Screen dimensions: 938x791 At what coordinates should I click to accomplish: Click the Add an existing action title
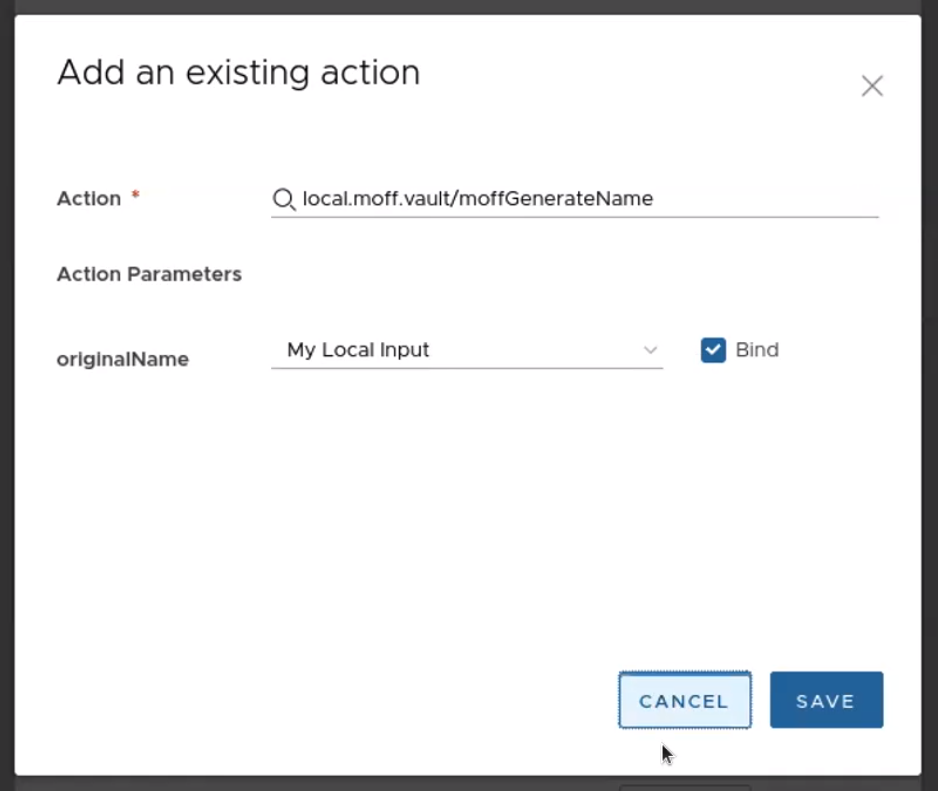click(x=238, y=73)
